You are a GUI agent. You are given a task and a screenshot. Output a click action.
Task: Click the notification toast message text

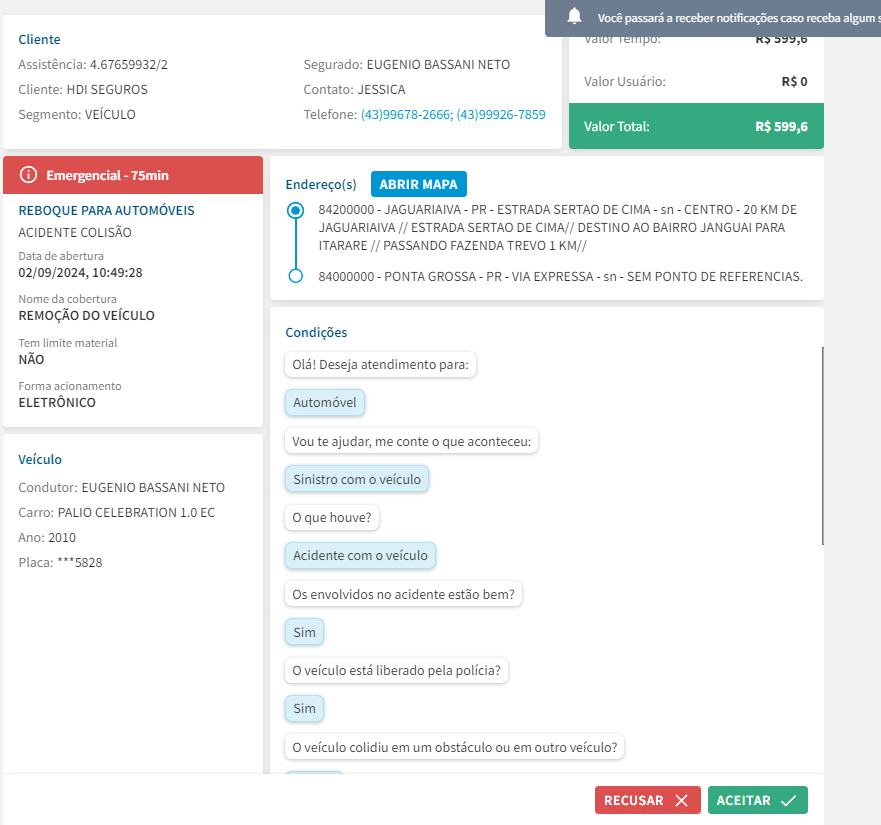[x=737, y=18]
